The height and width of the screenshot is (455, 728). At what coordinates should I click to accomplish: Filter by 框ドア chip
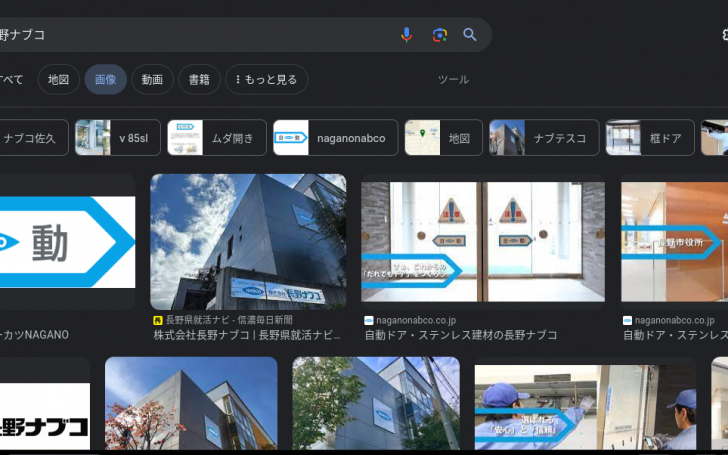(x=650, y=138)
